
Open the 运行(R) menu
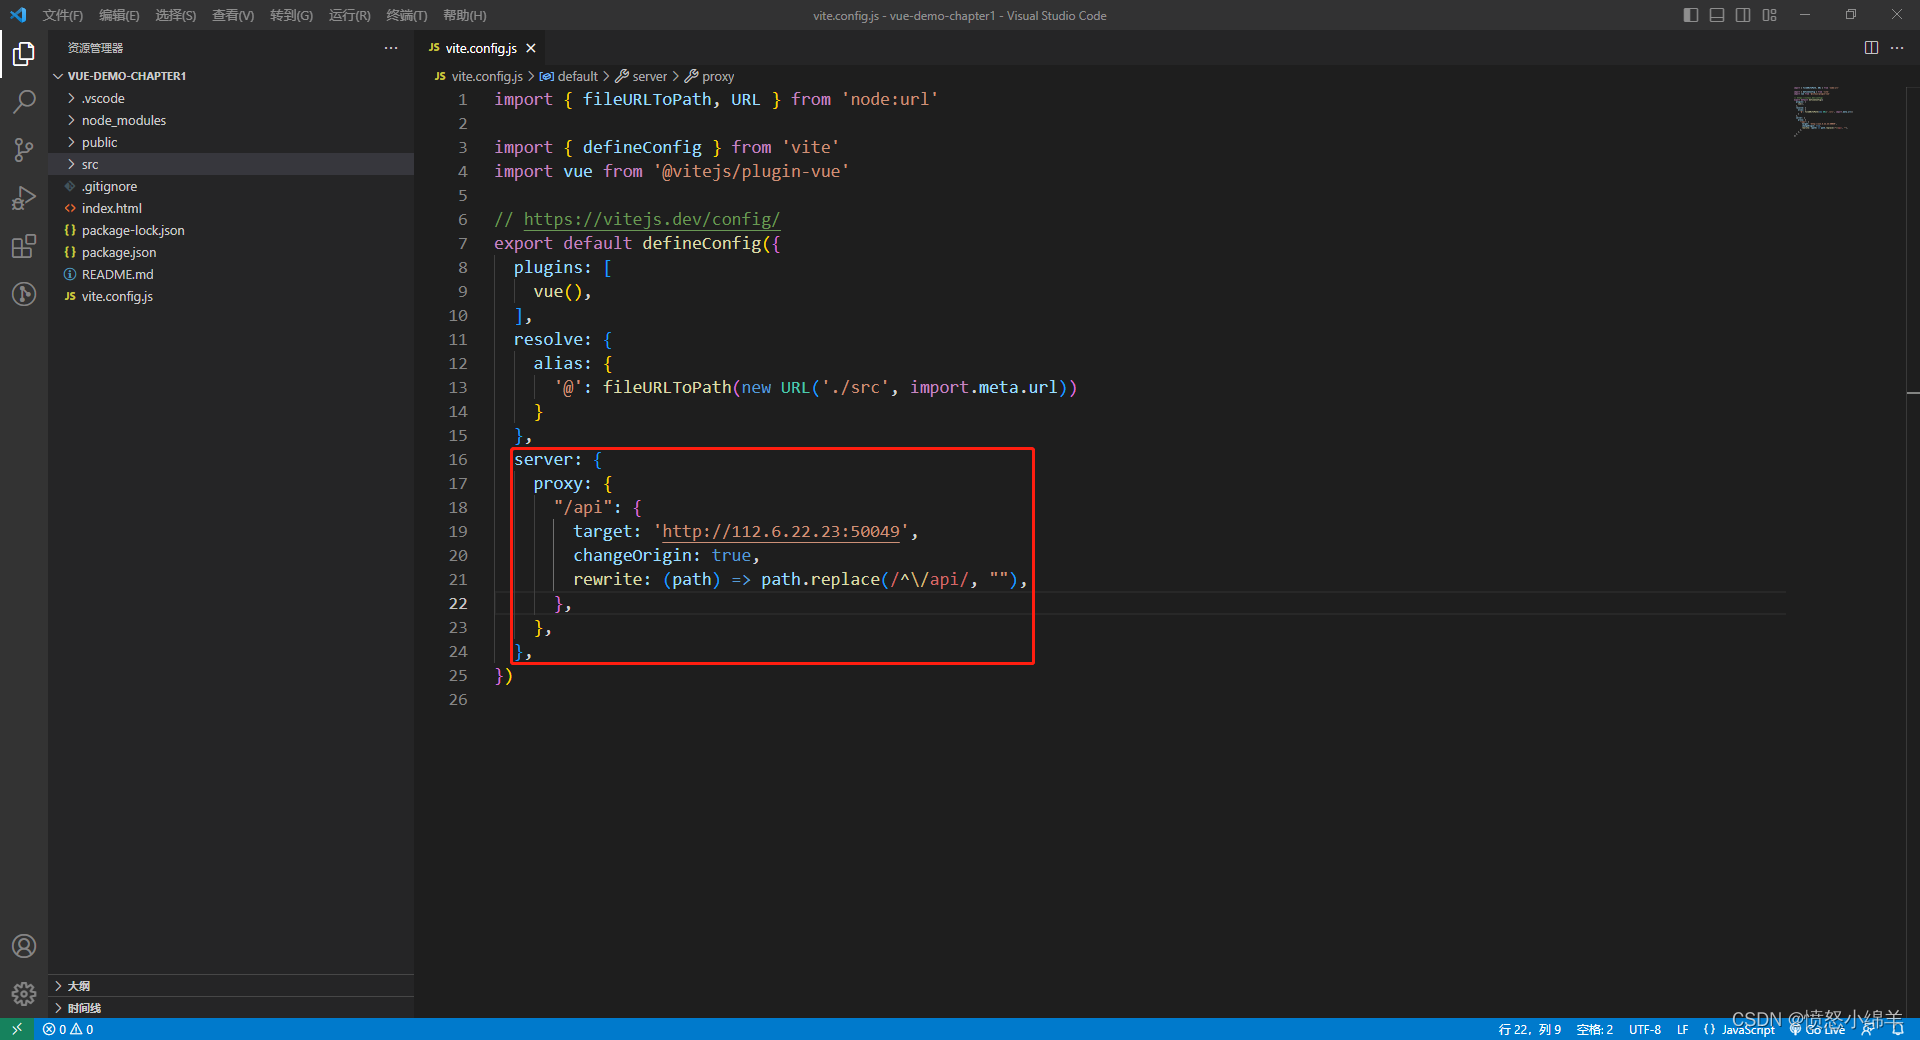point(349,15)
